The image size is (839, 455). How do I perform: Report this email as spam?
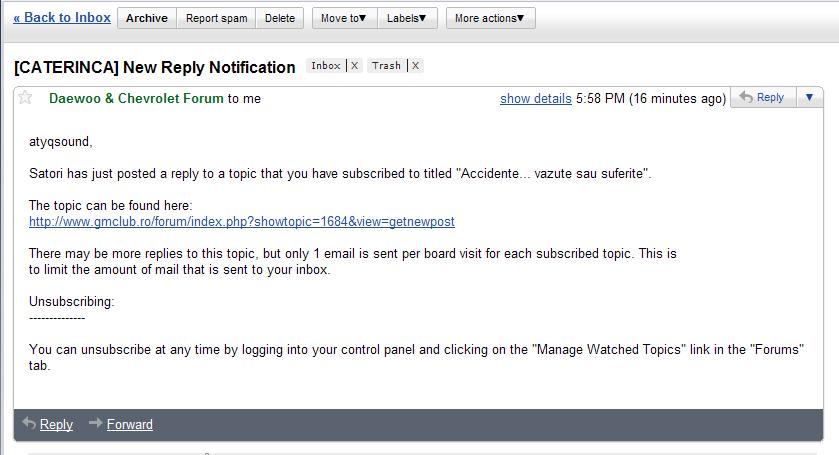click(x=216, y=18)
